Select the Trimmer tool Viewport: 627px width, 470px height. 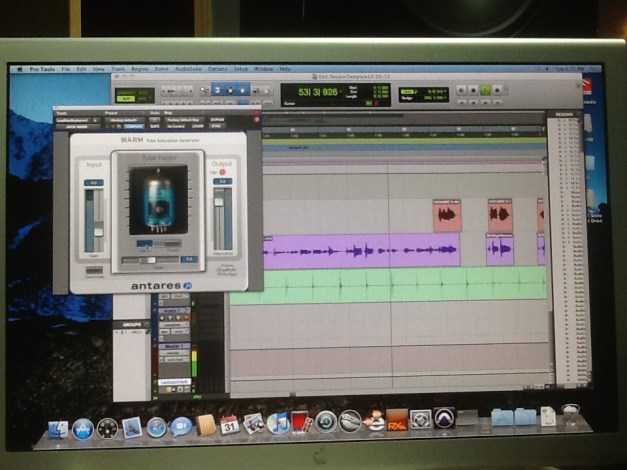coord(217,91)
